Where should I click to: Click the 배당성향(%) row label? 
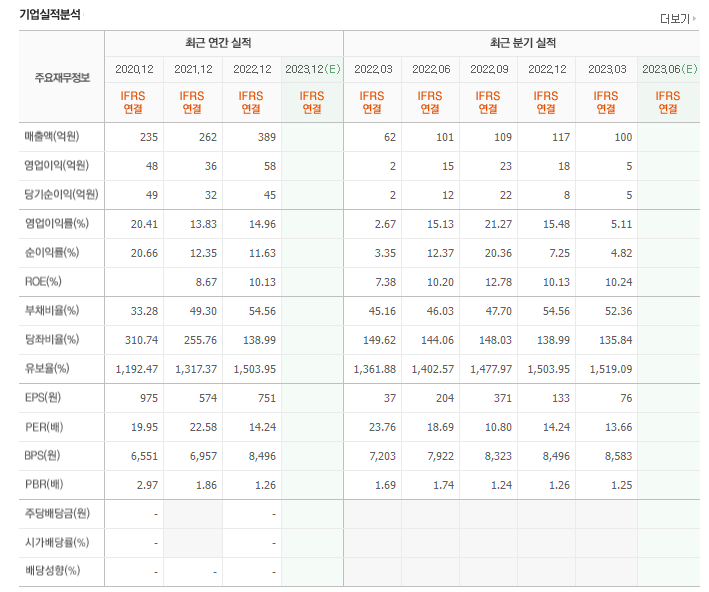coord(52,571)
